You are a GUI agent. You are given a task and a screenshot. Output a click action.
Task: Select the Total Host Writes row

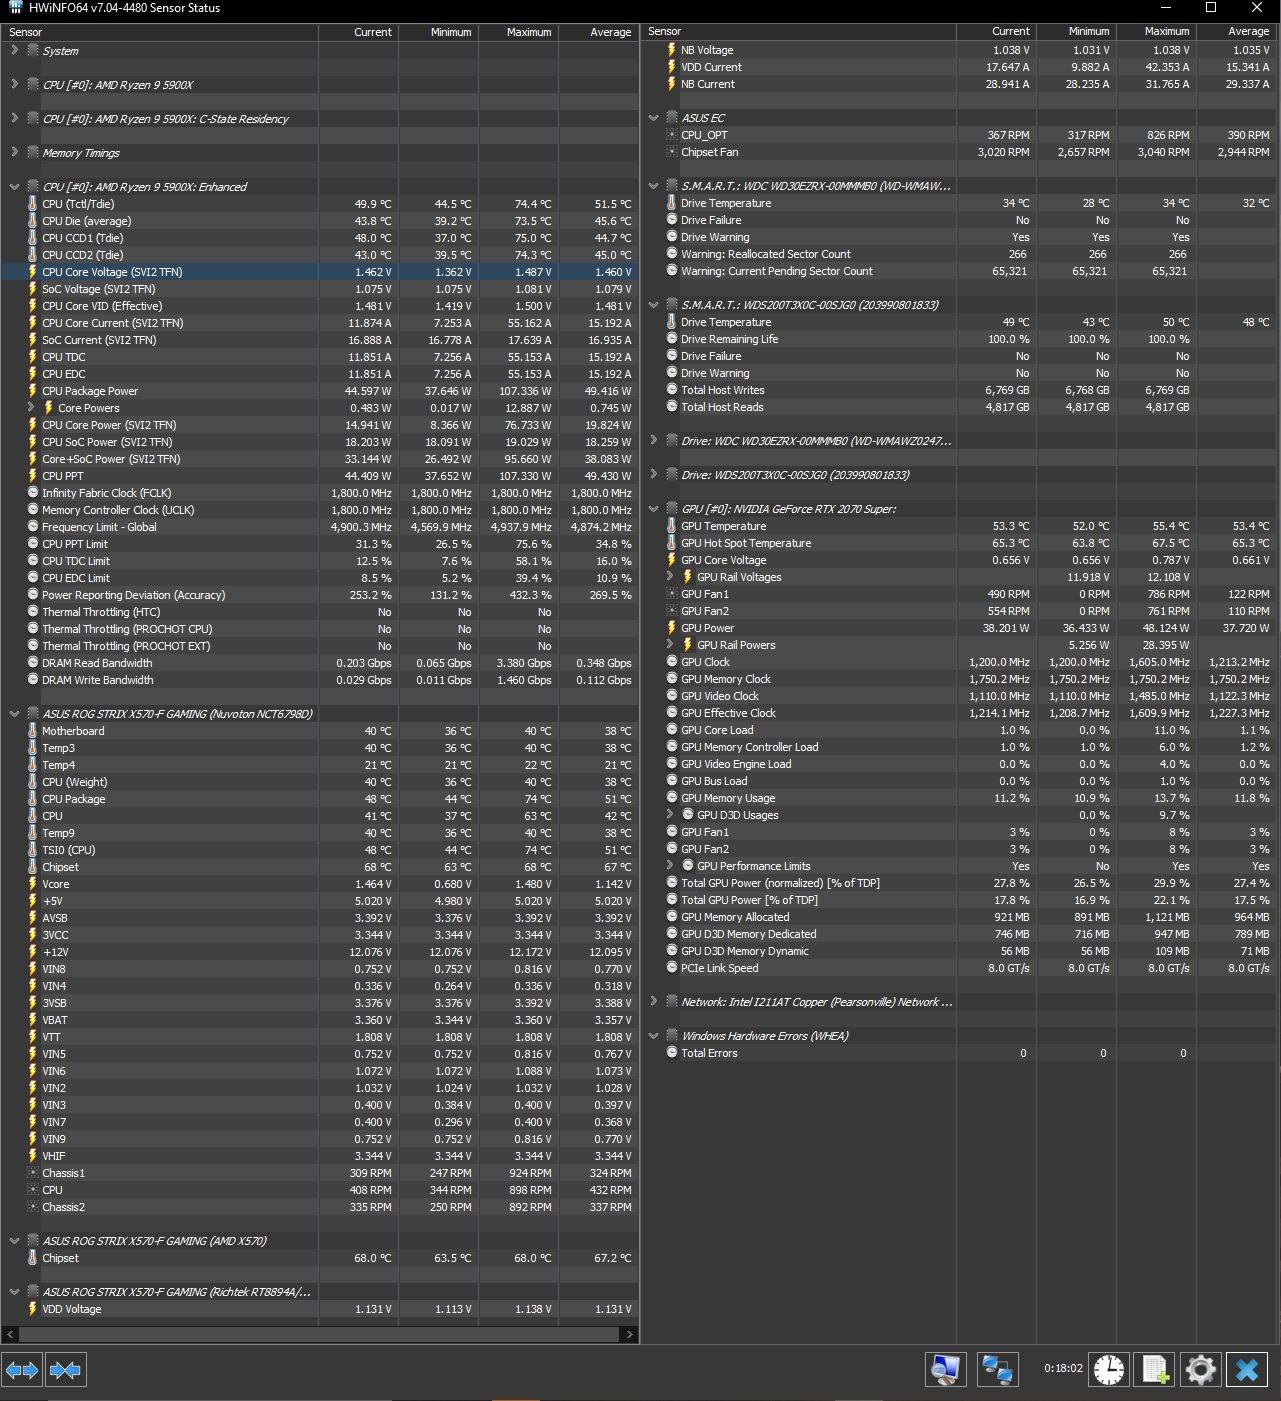[x=961, y=390]
